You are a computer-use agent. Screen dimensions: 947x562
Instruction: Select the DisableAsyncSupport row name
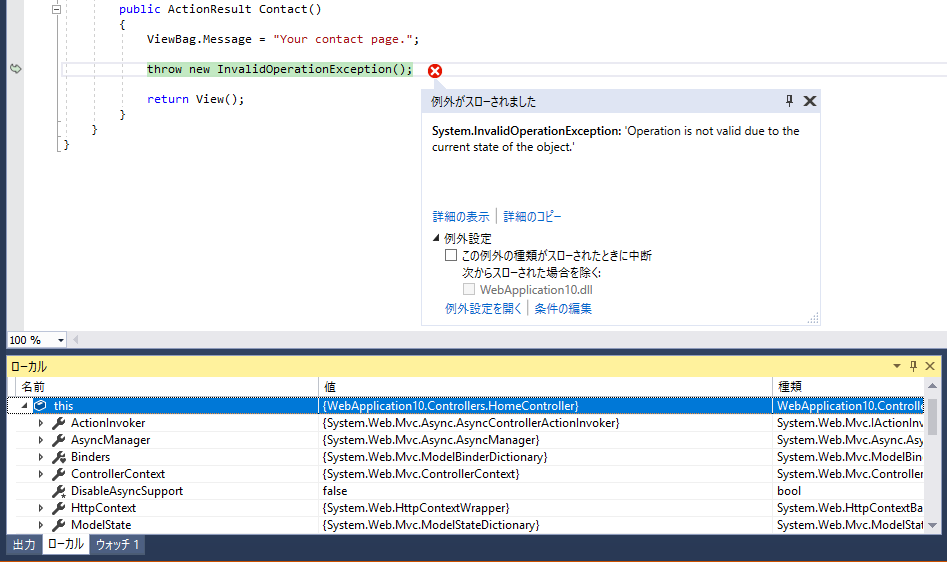(x=127, y=491)
